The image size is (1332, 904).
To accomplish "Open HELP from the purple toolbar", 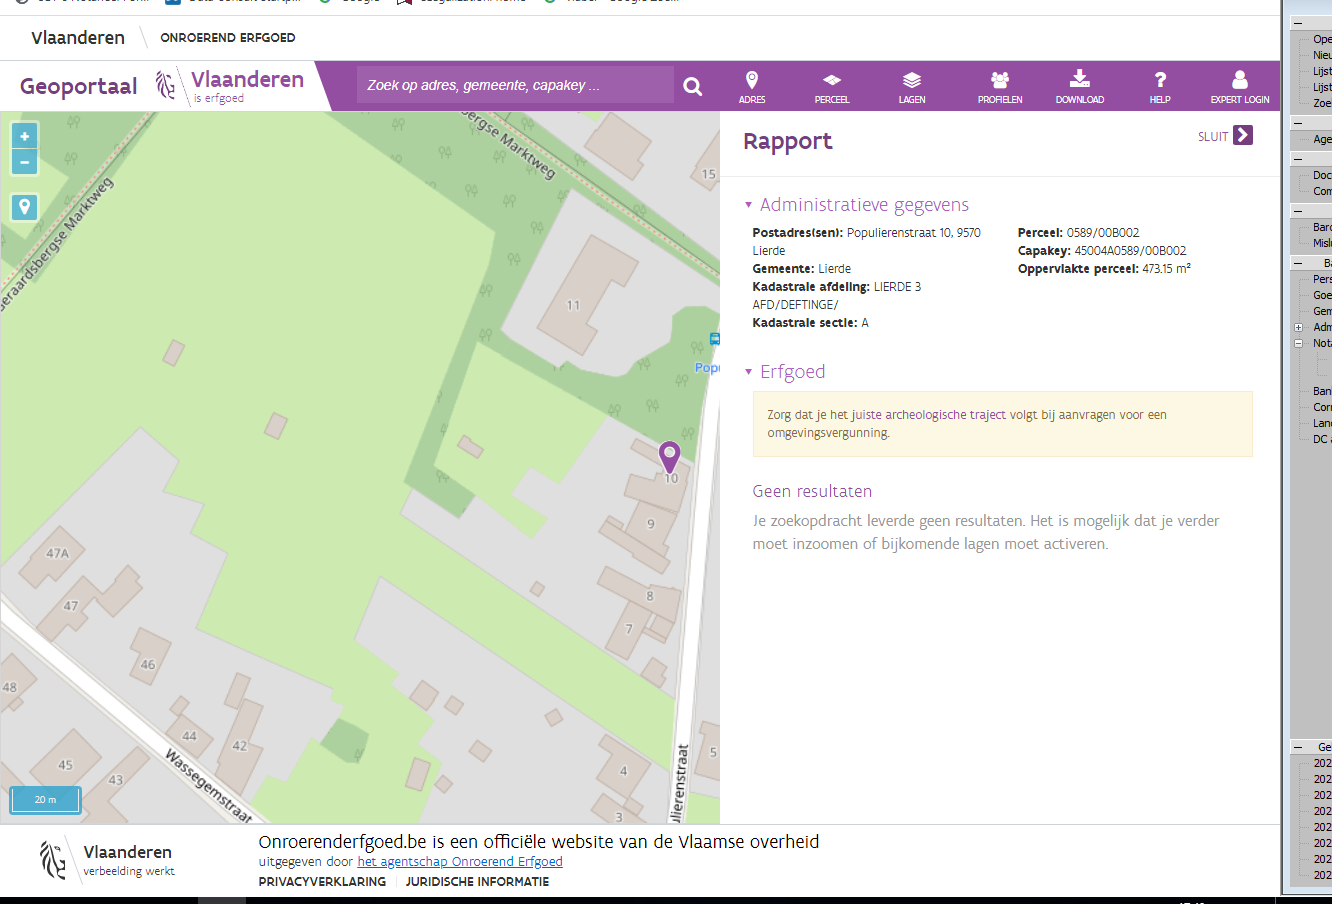I will (x=1160, y=86).
